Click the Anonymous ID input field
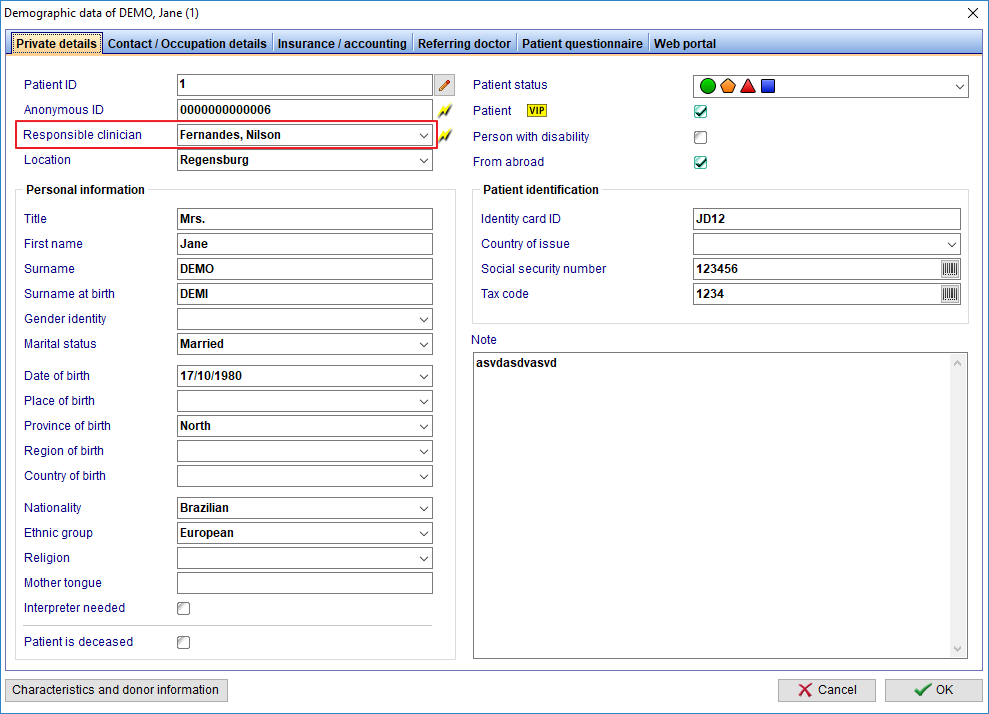Screen dimensions: 989x714 point(305,110)
